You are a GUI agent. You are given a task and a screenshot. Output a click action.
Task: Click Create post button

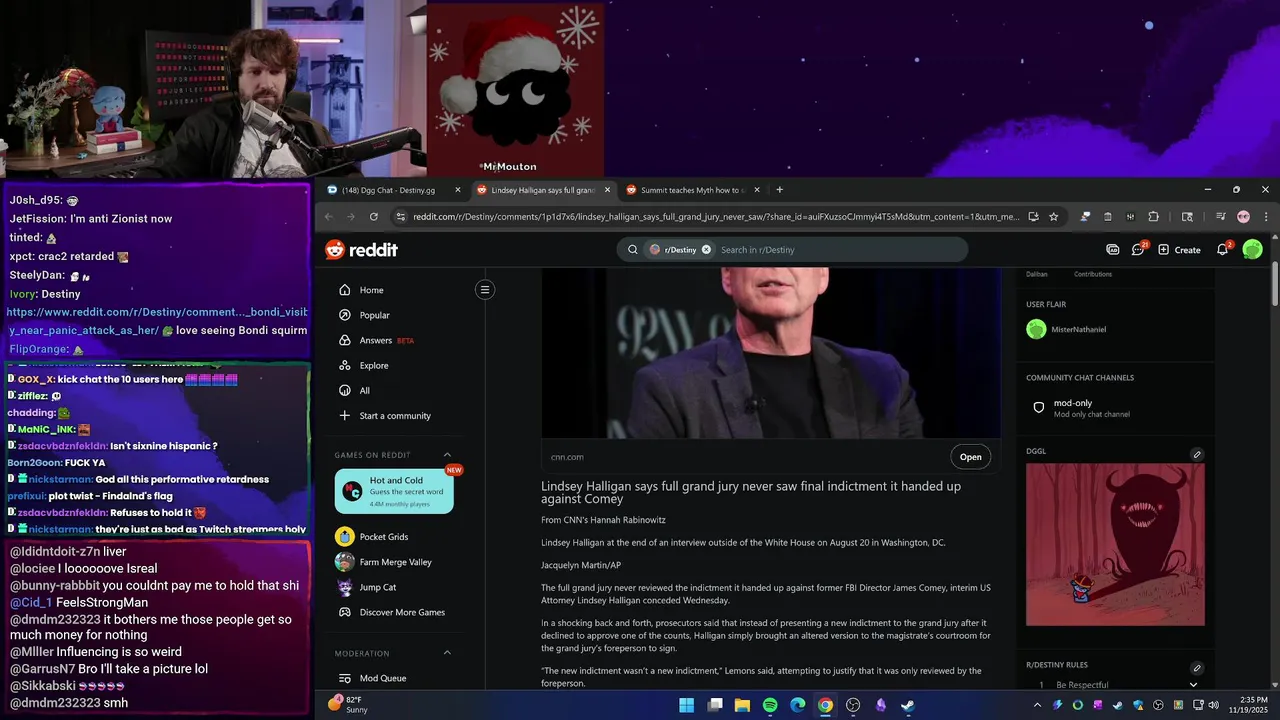click(1179, 250)
